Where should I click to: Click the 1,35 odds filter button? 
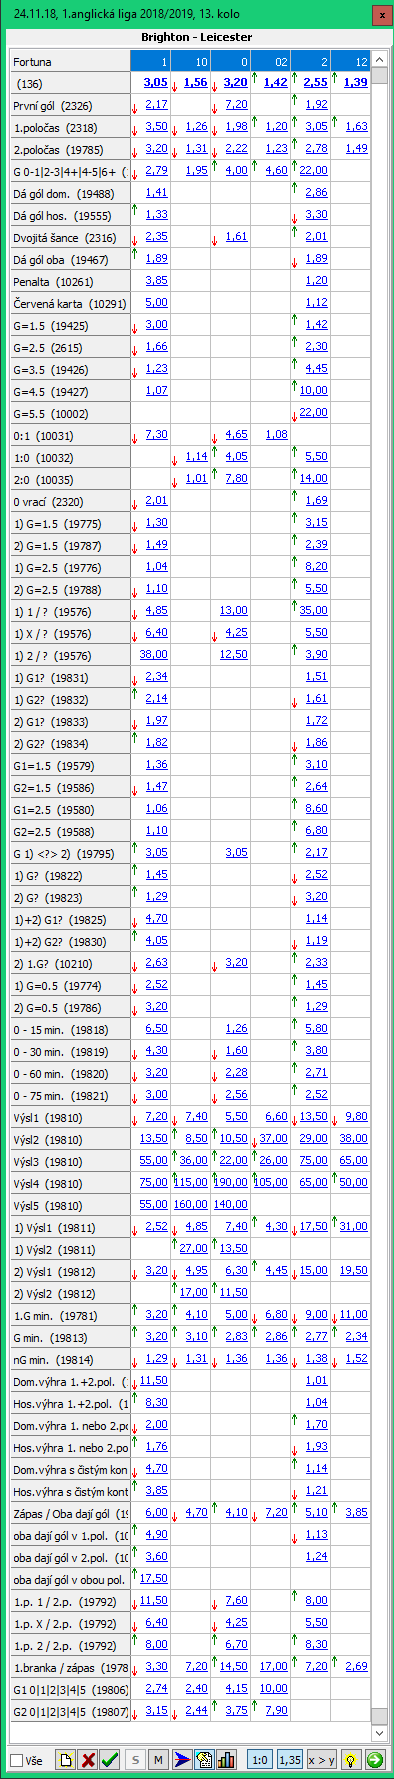pyautogui.click(x=290, y=1759)
